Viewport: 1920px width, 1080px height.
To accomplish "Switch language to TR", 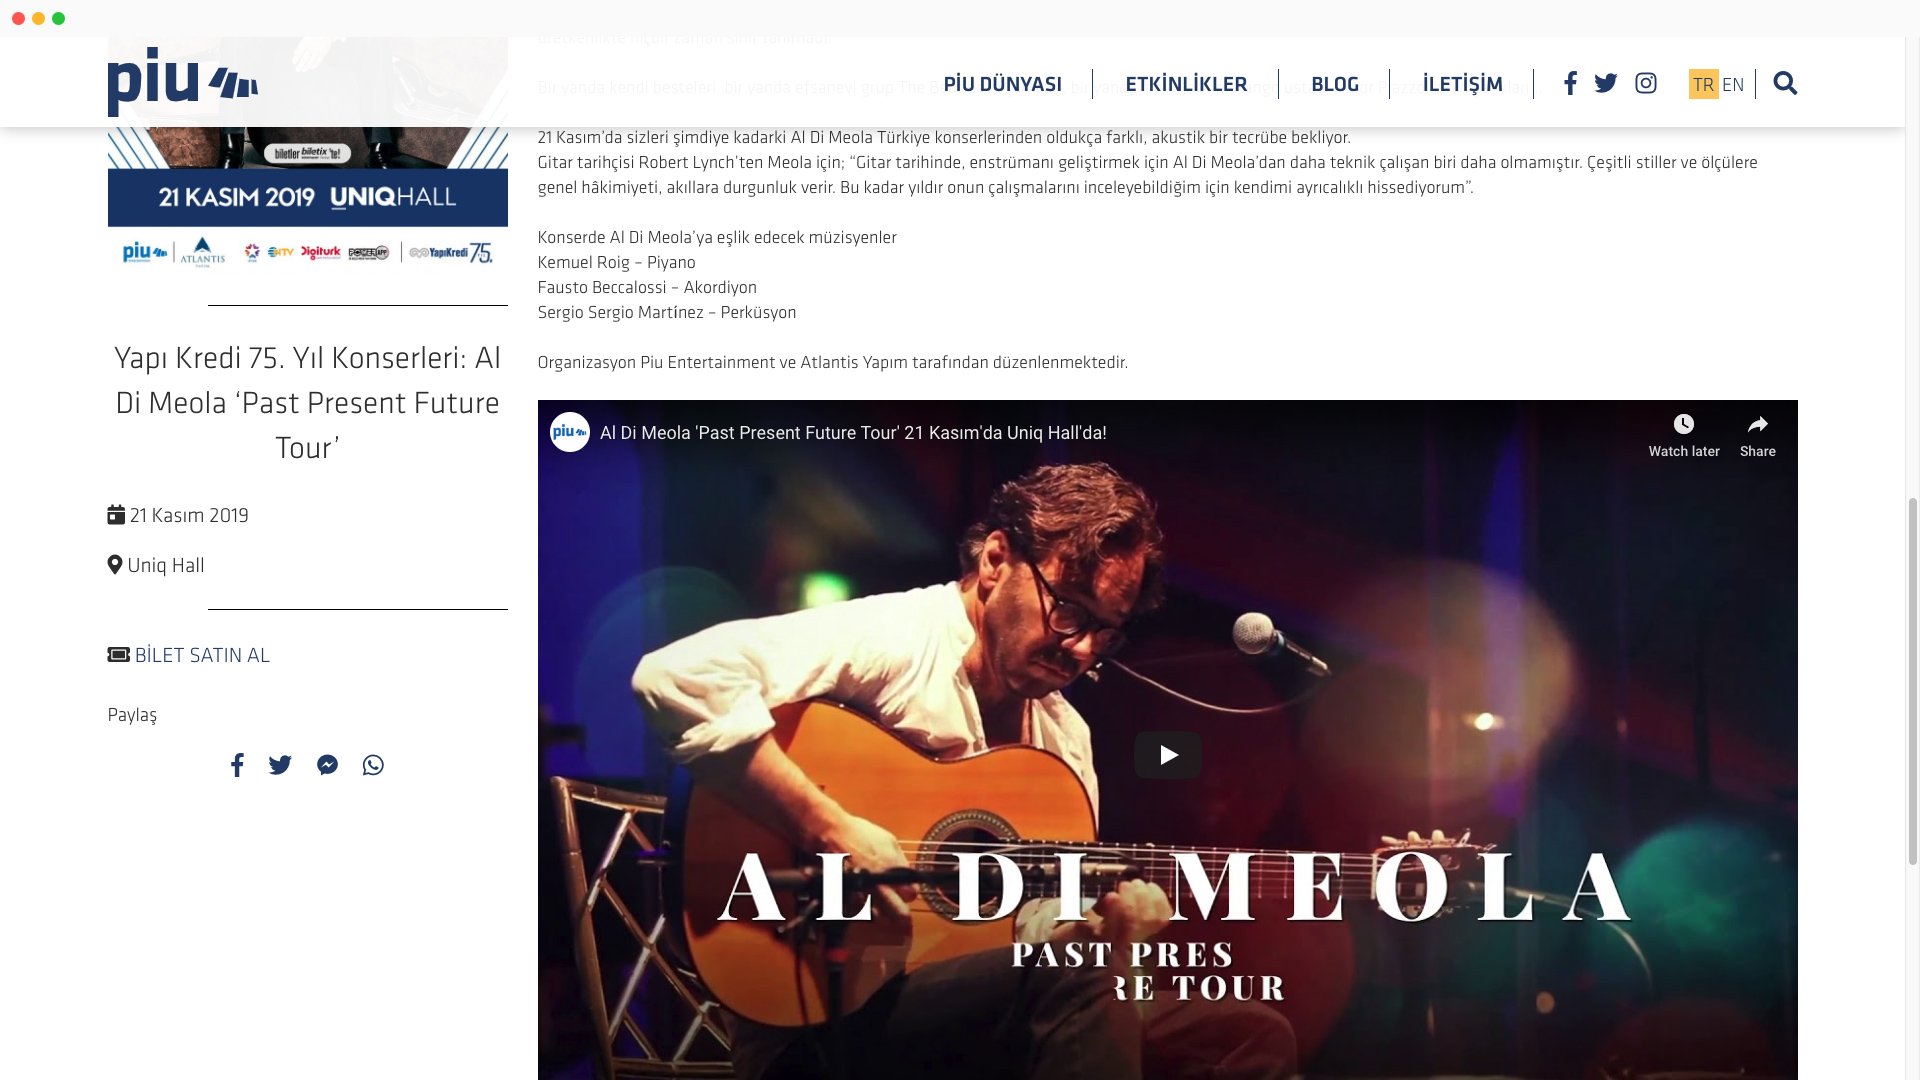I will click(x=1703, y=84).
